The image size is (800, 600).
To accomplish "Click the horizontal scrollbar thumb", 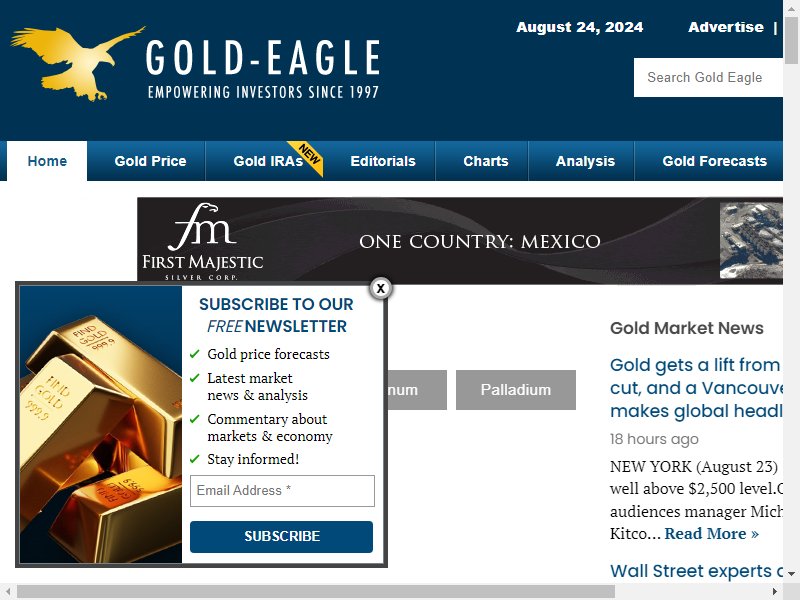I will tap(316, 592).
